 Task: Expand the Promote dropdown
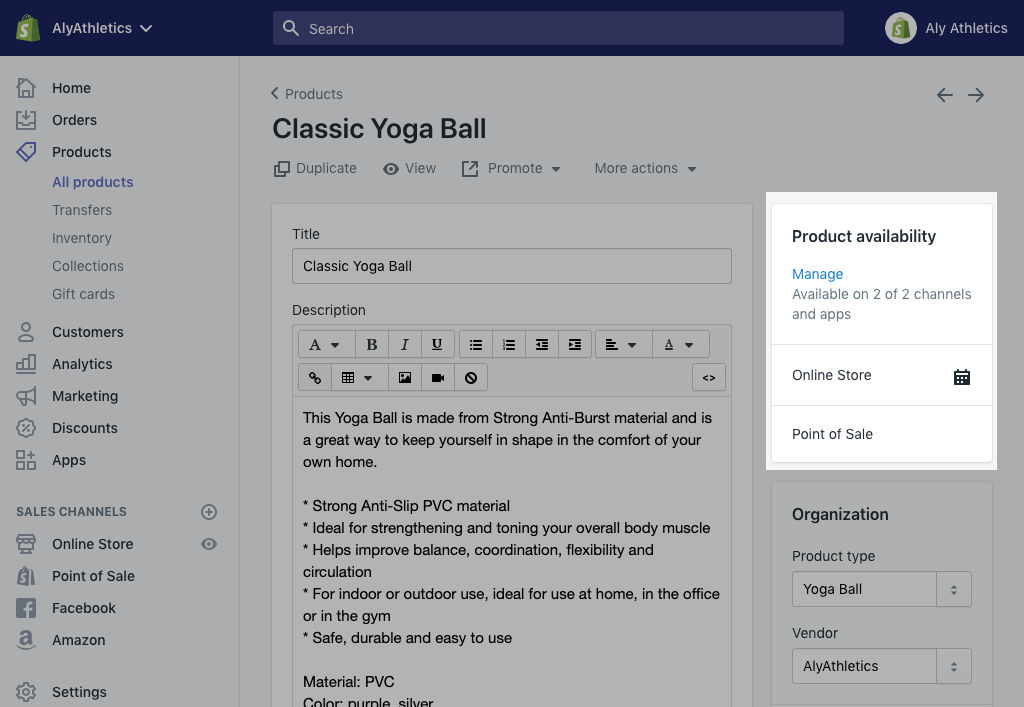[x=511, y=168]
